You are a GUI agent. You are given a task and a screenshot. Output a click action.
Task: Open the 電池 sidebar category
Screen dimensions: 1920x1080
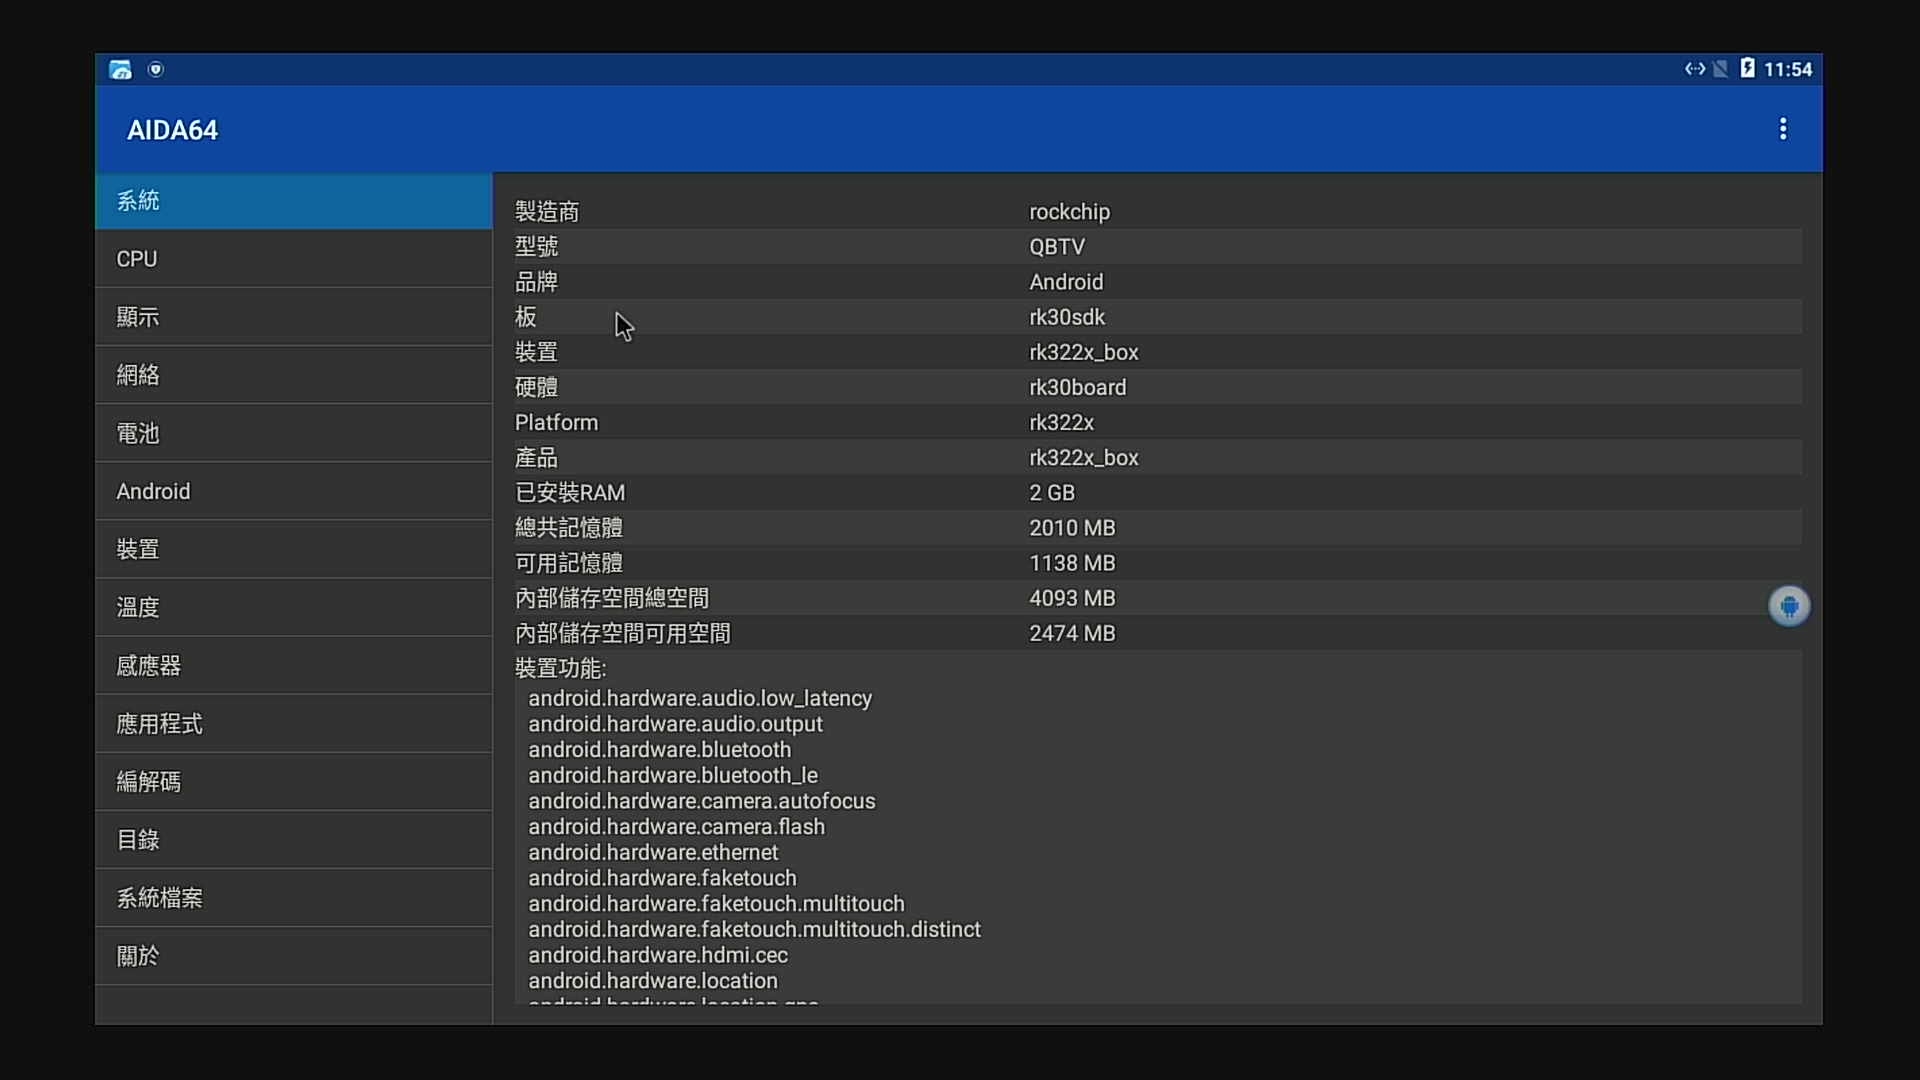coord(294,433)
